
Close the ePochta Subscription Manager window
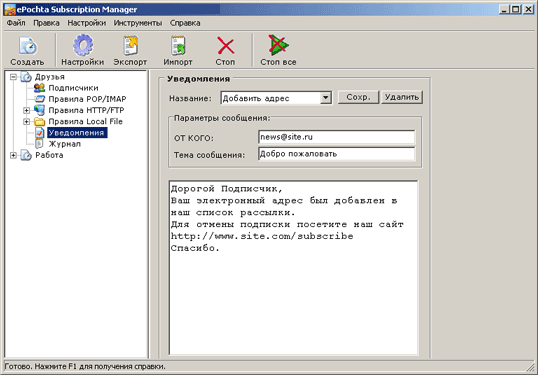(528, 9)
